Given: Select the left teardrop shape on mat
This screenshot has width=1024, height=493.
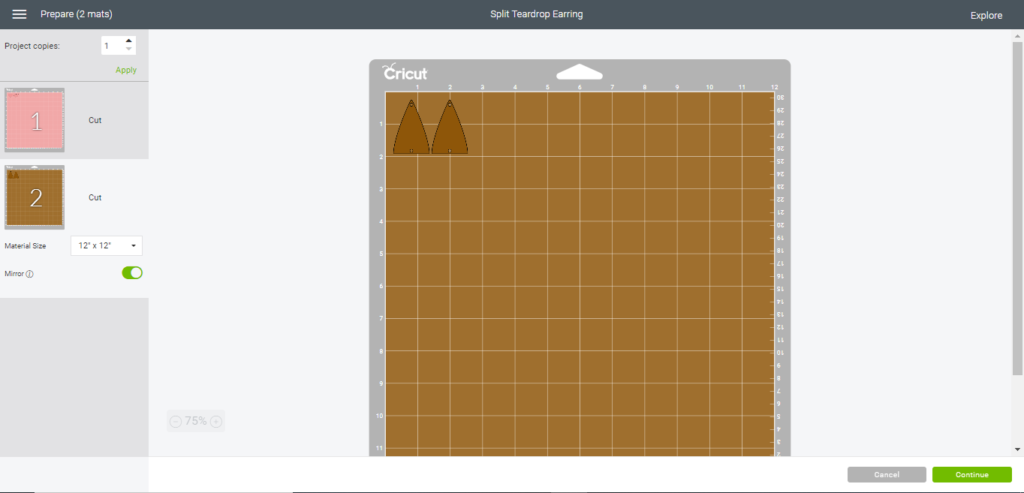Looking at the screenshot, I should (411, 130).
